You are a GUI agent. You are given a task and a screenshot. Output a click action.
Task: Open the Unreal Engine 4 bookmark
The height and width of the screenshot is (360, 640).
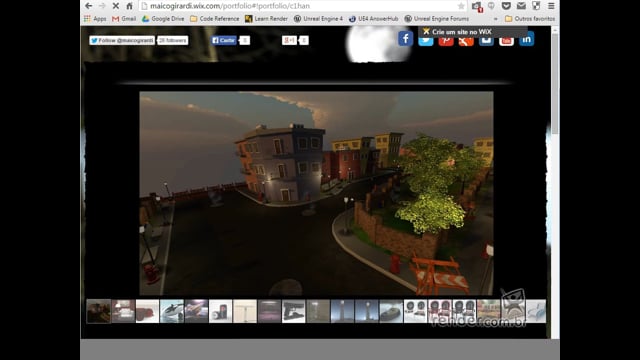tap(318, 19)
